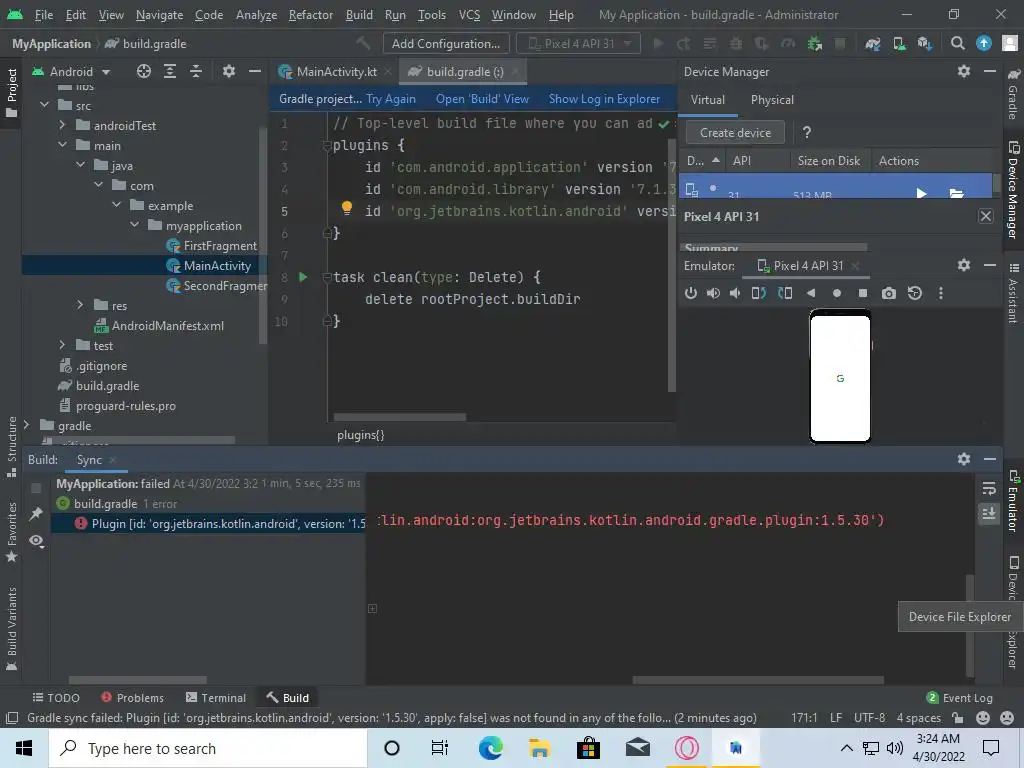Viewport: 1024px width, 768px height.
Task: Open Project panel gear settings
Action: click(x=229, y=71)
